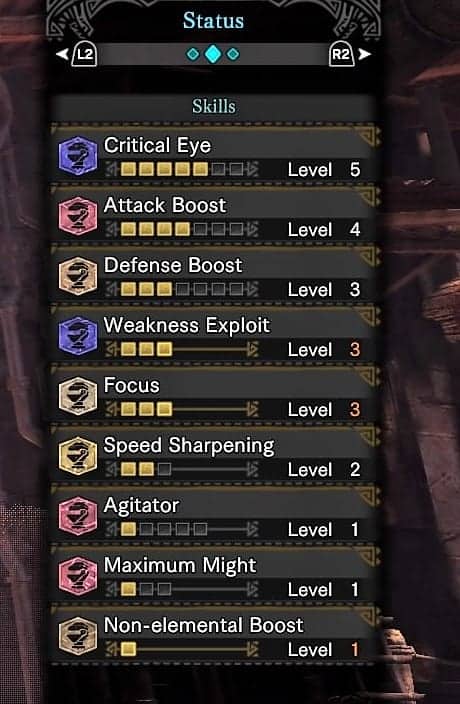Go to previous page with L2 button
Image resolution: width=460 pixels, height=704 pixels.
click(84, 55)
